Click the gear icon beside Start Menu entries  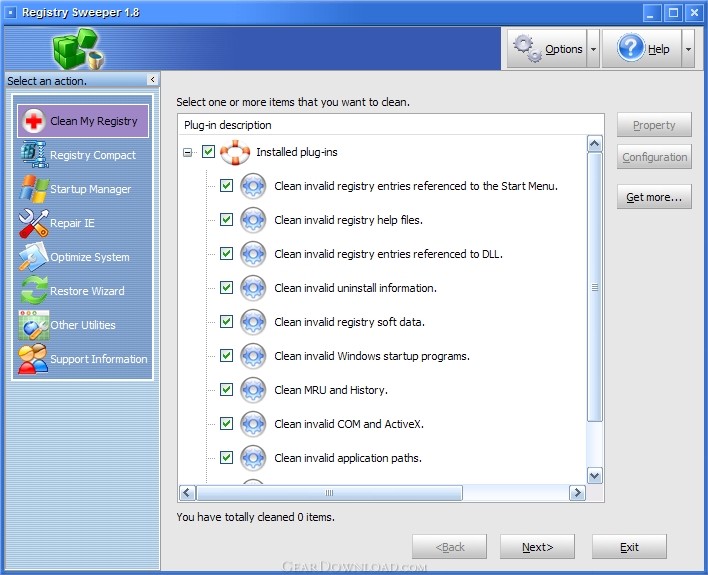(253, 186)
